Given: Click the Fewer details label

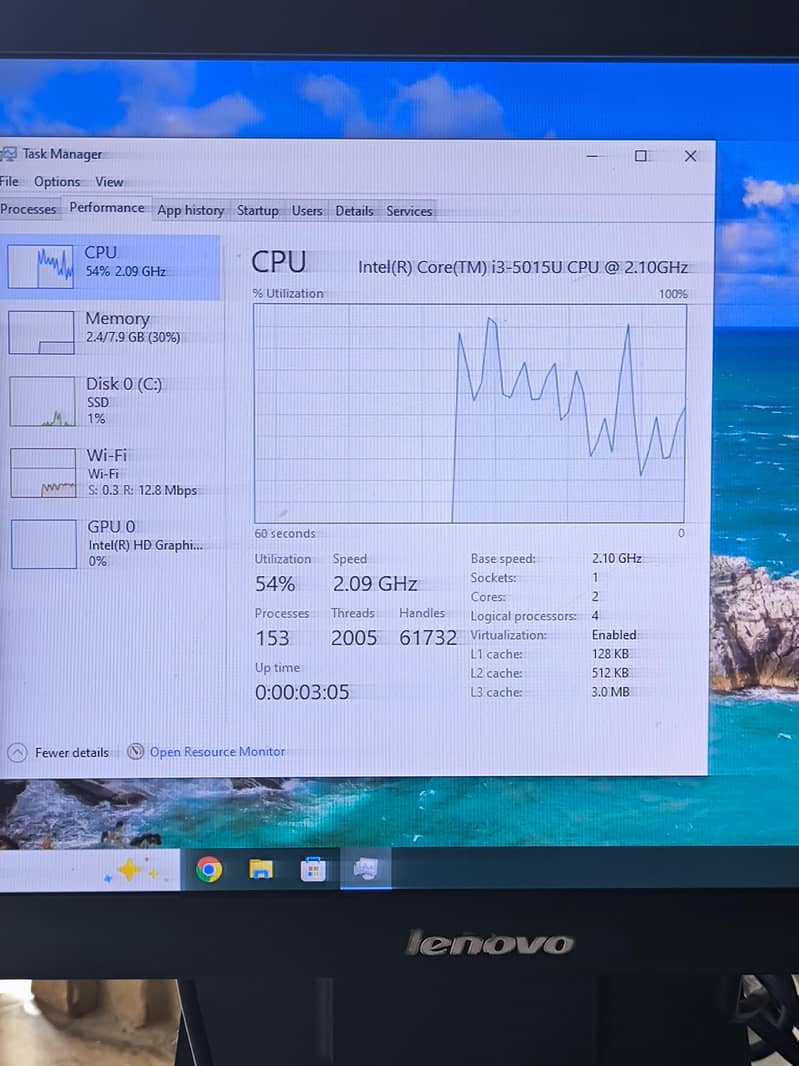Looking at the screenshot, I should [x=71, y=753].
